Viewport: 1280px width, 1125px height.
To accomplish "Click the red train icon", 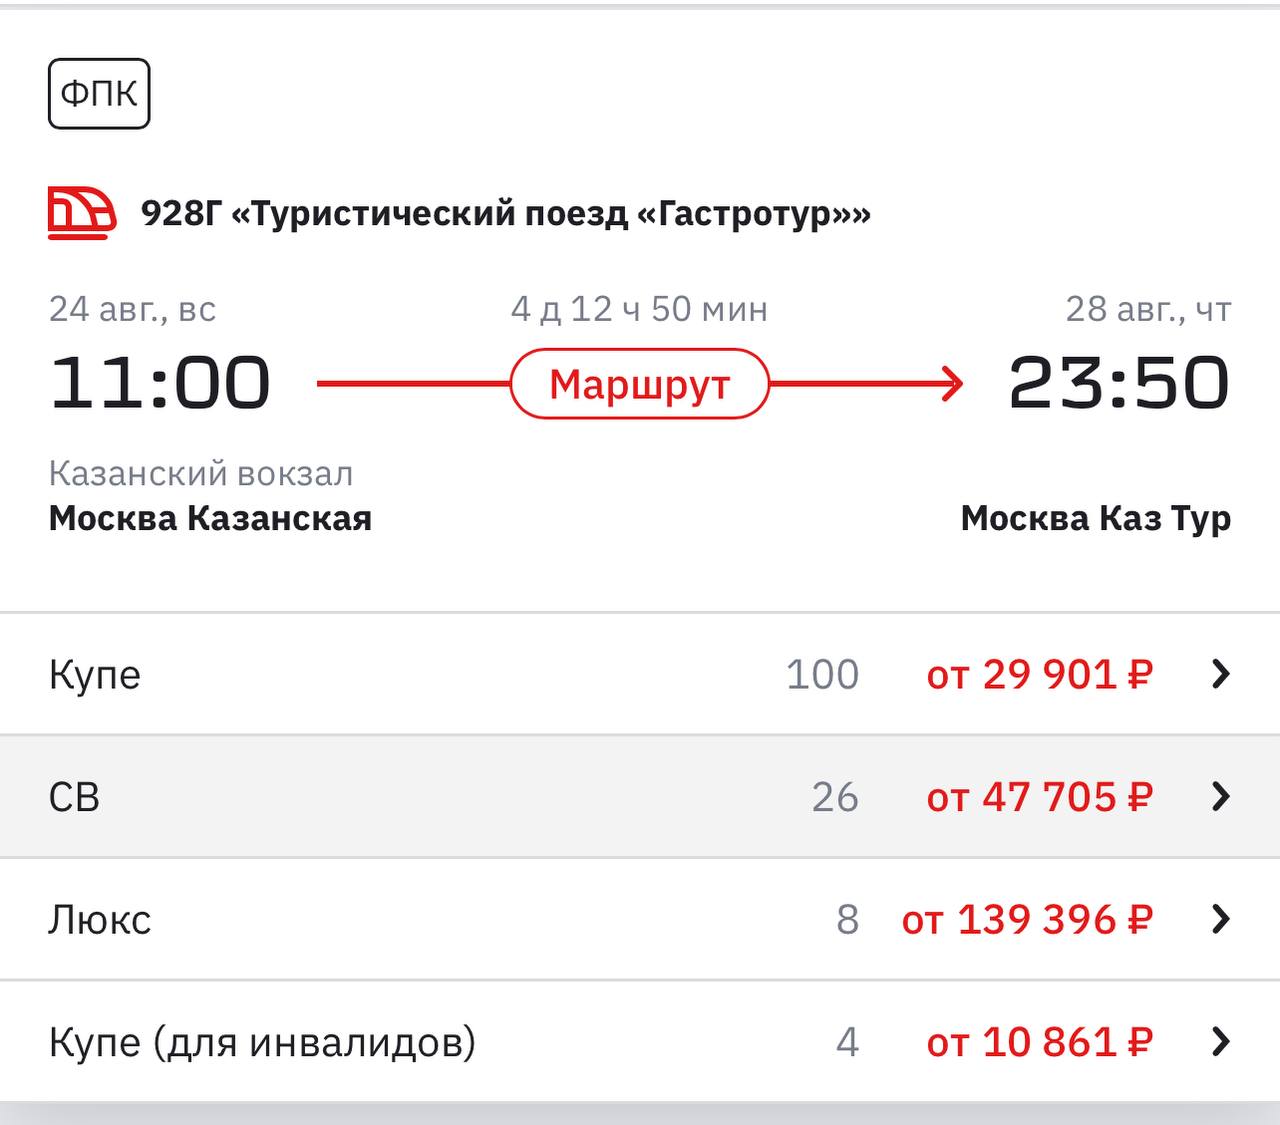I will click(x=83, y=213).
